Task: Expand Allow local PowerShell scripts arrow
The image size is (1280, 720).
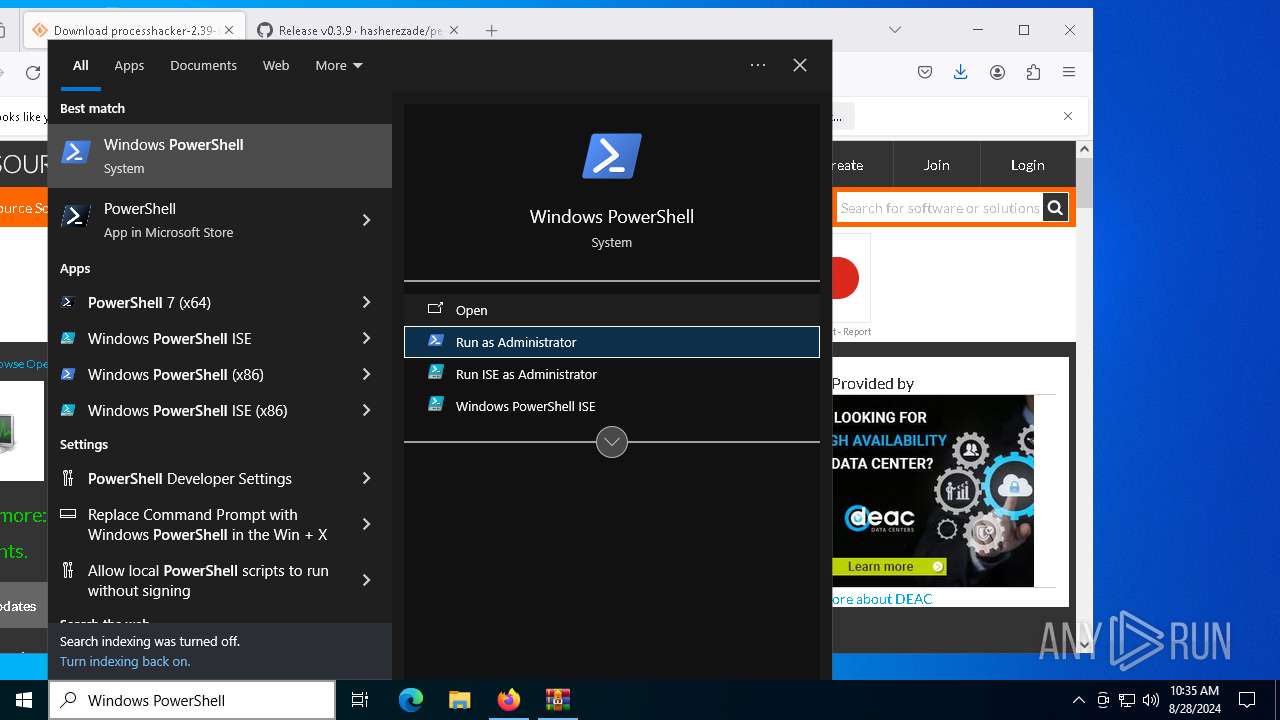Action: (366, 580)
